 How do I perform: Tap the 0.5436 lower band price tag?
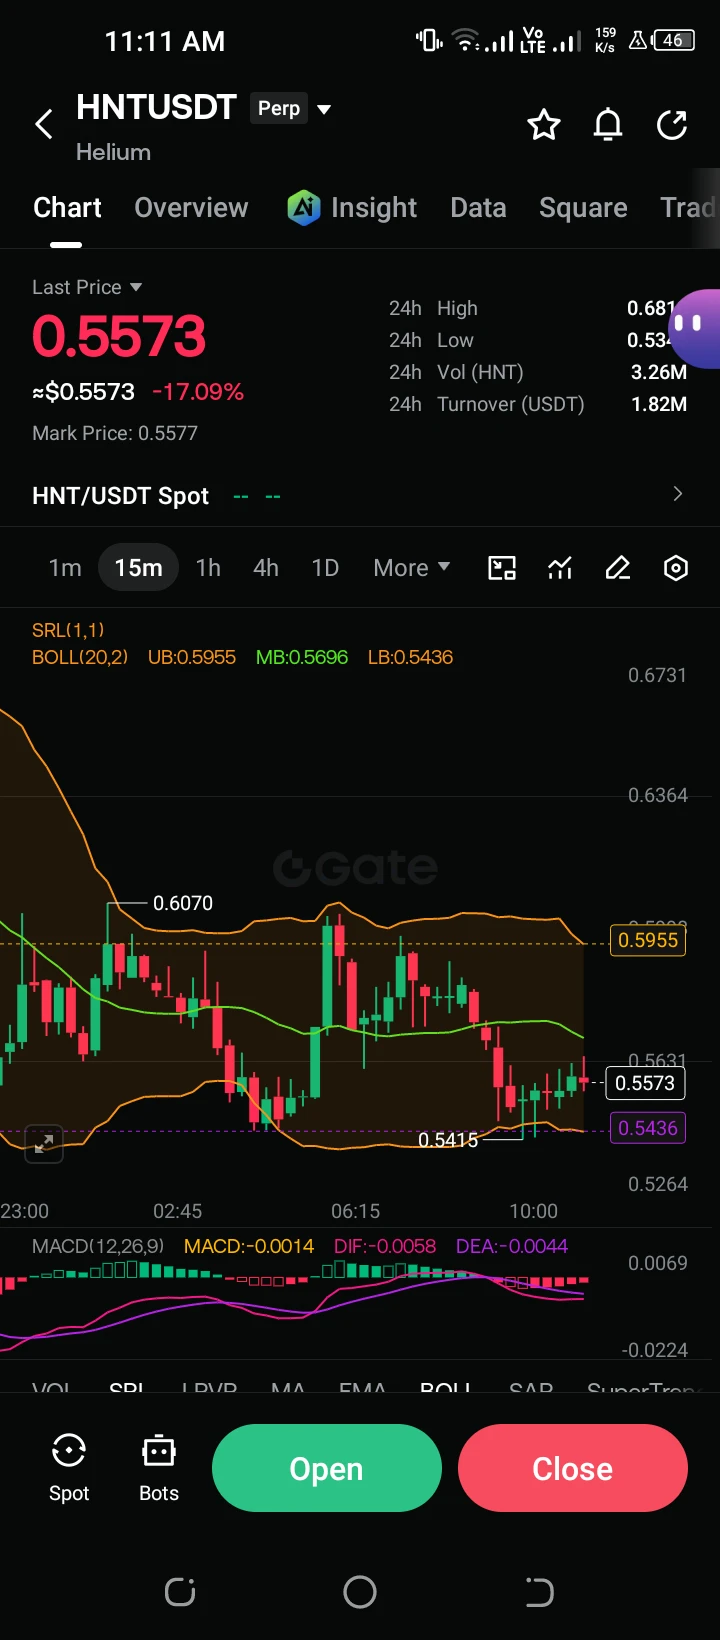click(x=648, y=1128)
